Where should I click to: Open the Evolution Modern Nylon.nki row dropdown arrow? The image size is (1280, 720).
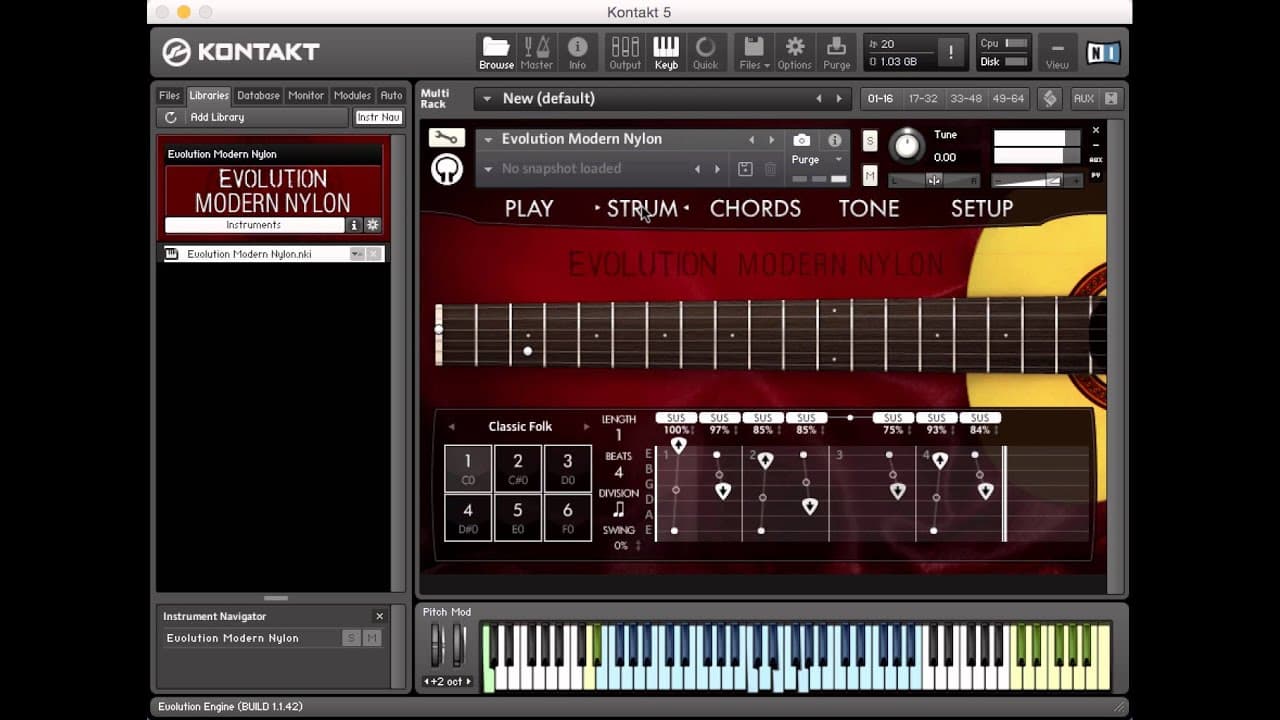click(x=356, y=254)
